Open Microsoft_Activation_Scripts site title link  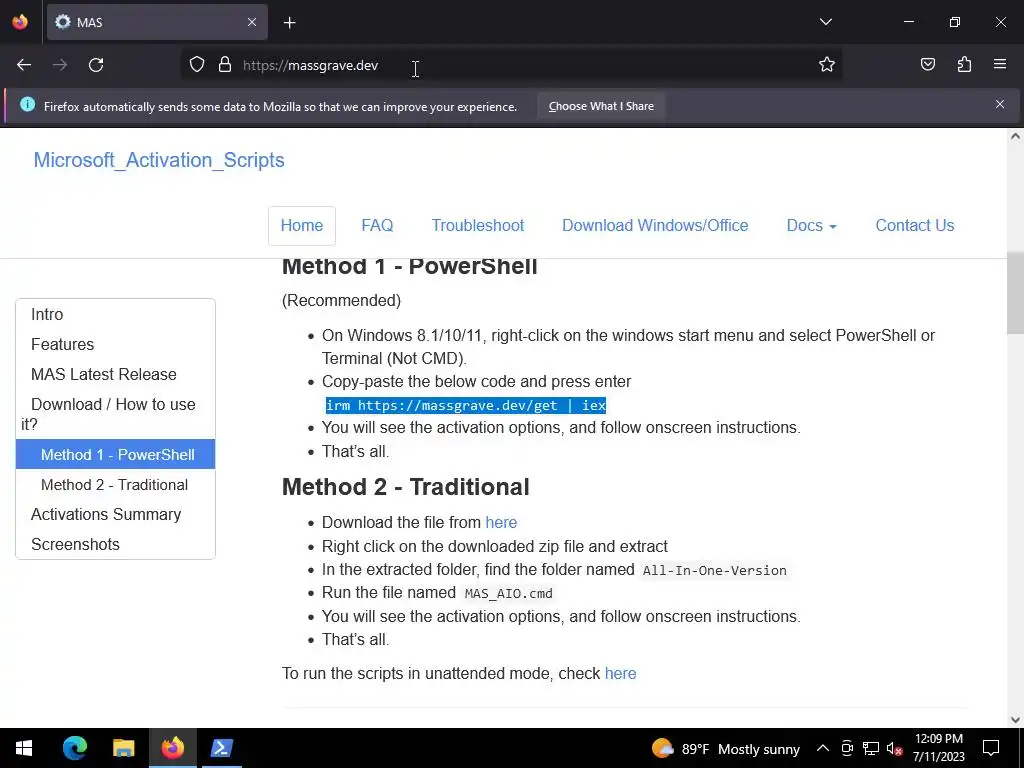[x=159, y=160]
